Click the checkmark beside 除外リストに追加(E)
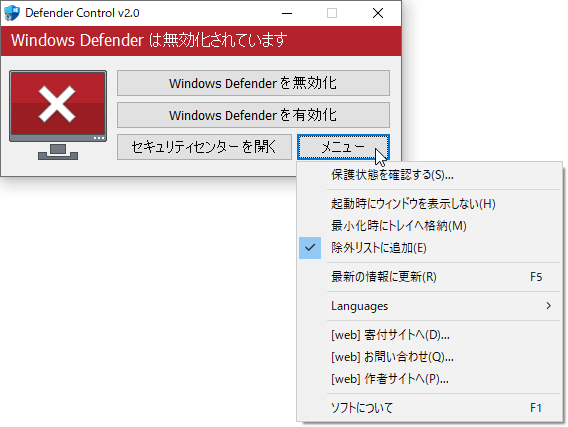The height and width of the screenshot is (427, 568). pyautogui.click(x=310, y=248)
